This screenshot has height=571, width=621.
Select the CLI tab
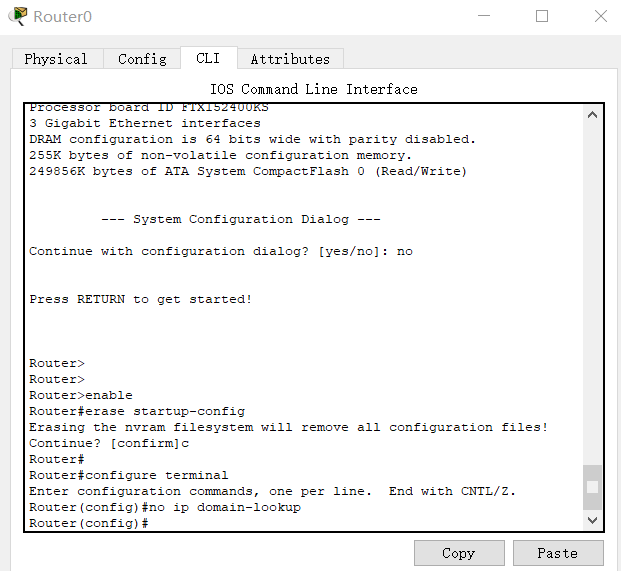[x=208, y=58]
